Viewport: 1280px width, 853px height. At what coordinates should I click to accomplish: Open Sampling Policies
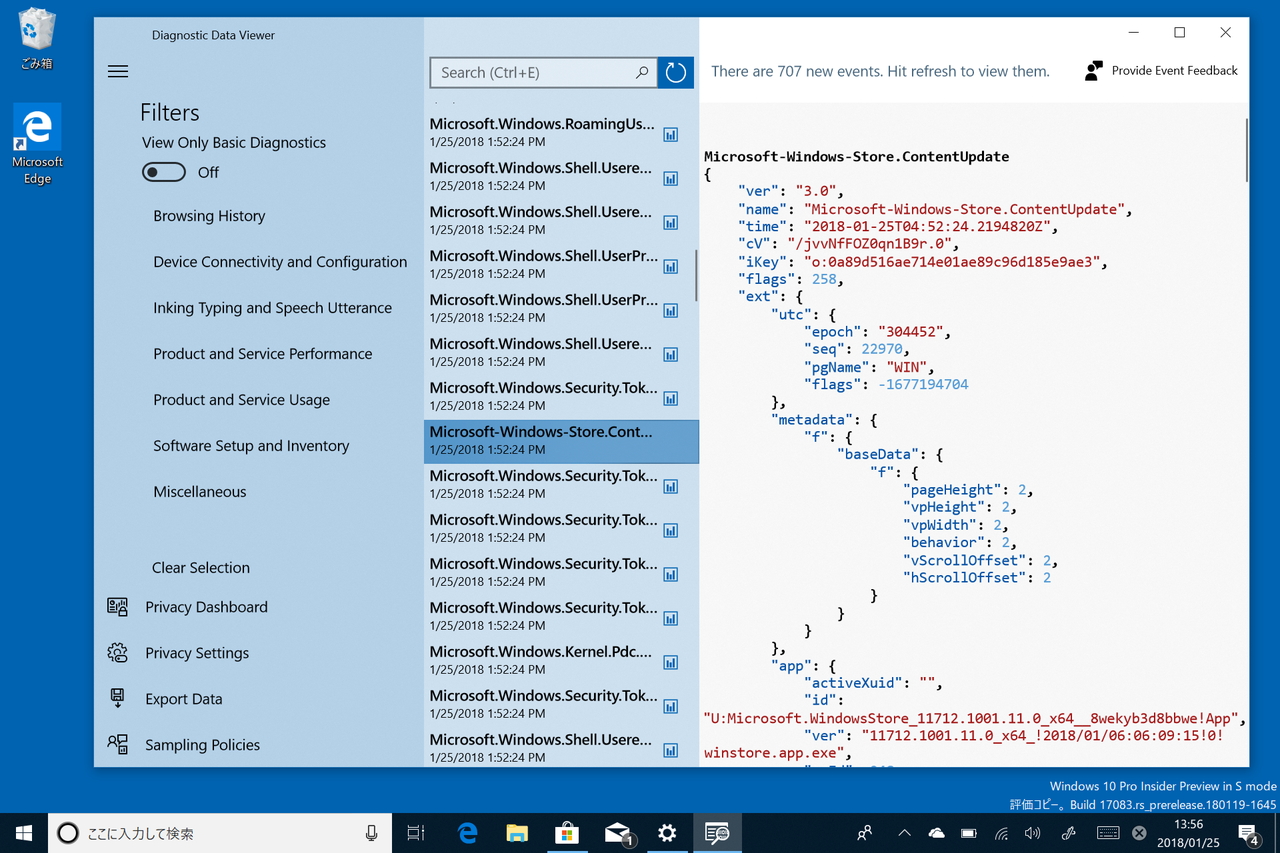click(x=202, y=745)
